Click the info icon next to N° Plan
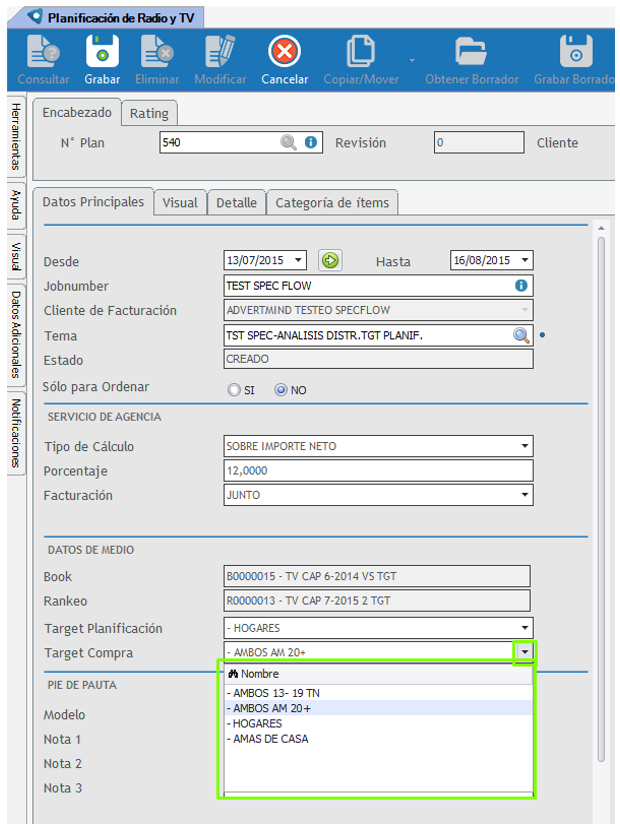620x824 pixels. point(311,142)
